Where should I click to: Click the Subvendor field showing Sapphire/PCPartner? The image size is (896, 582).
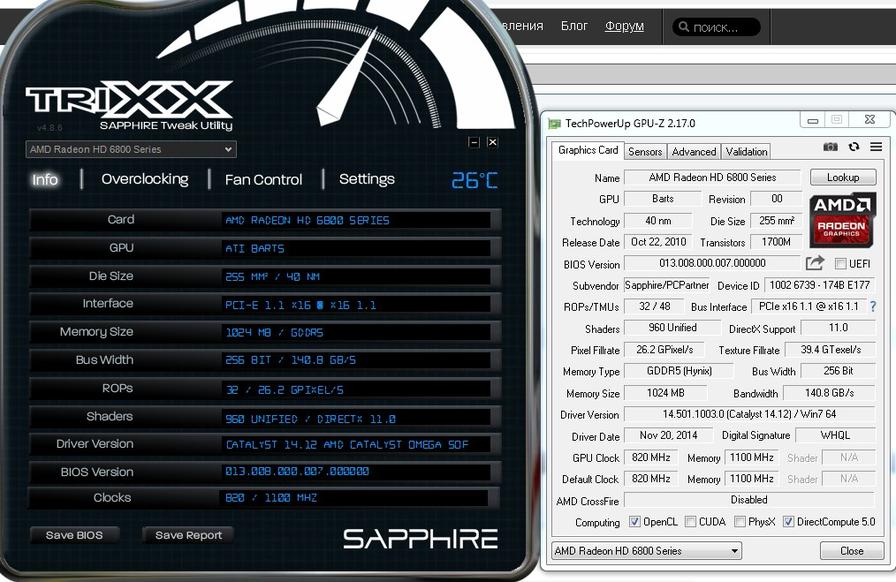pos(667,285)
